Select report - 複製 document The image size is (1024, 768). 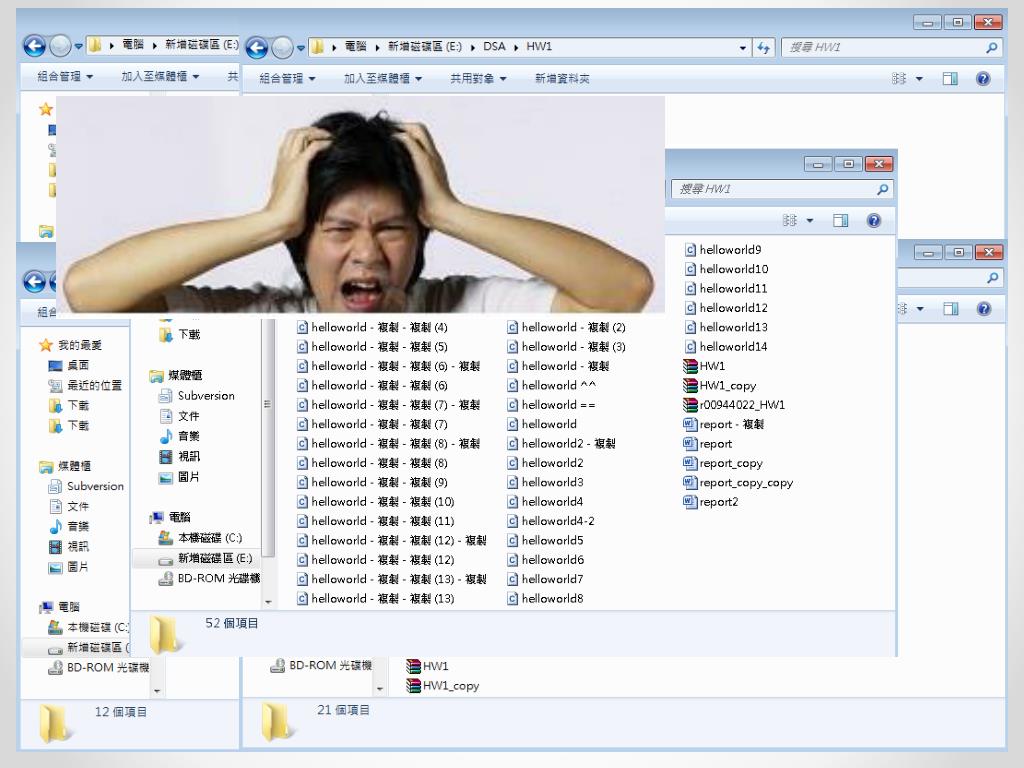[x=724, y=424]
